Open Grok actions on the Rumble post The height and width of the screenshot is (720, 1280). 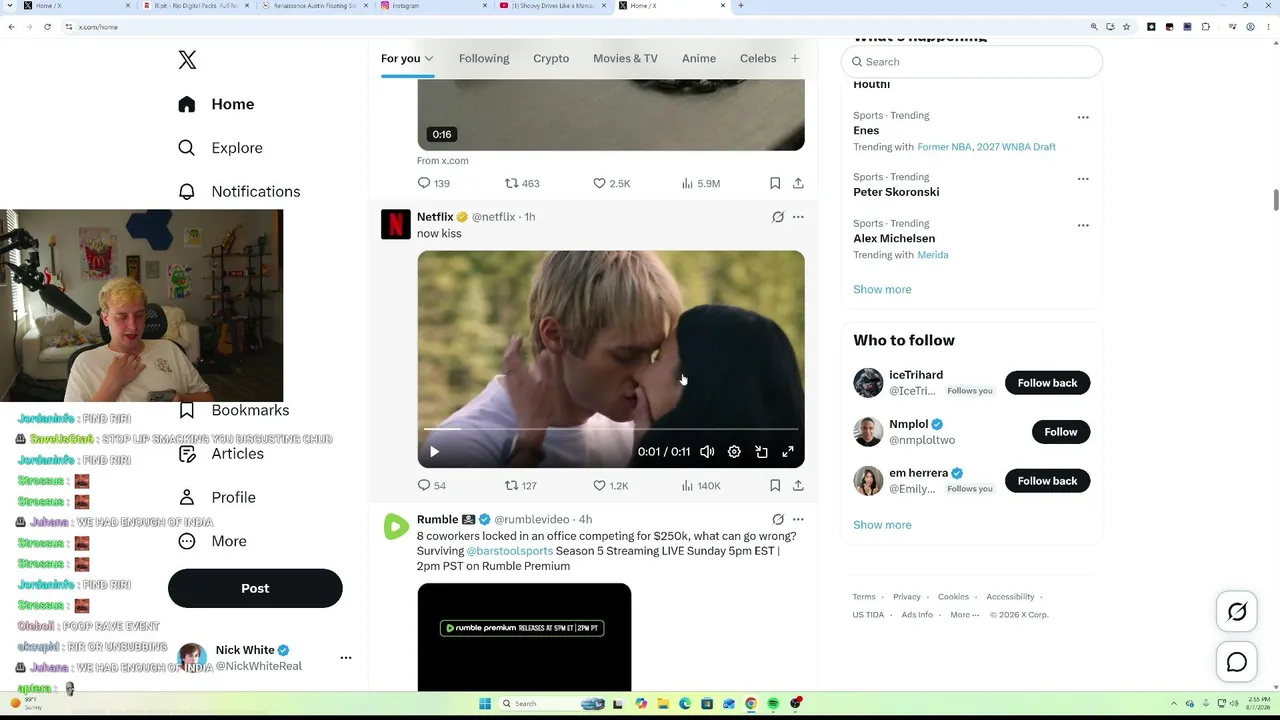[x=778, y=520]
